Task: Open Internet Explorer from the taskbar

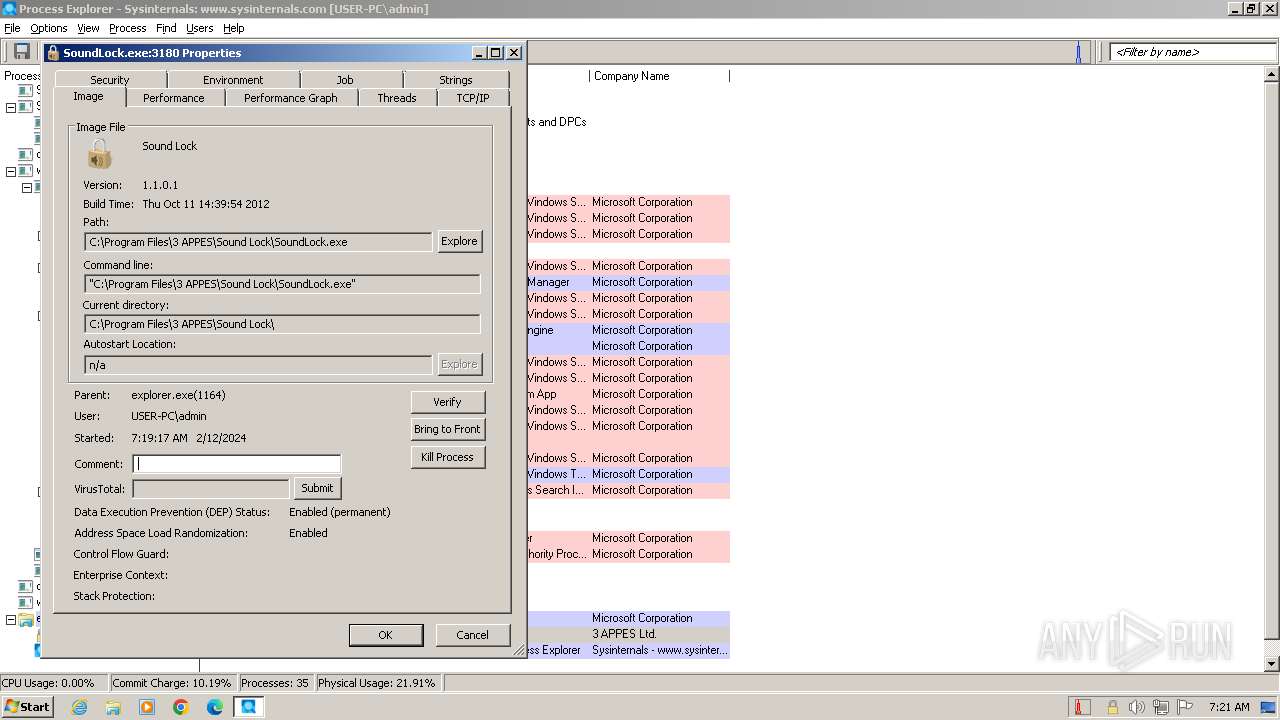Action: click(79, 707)
